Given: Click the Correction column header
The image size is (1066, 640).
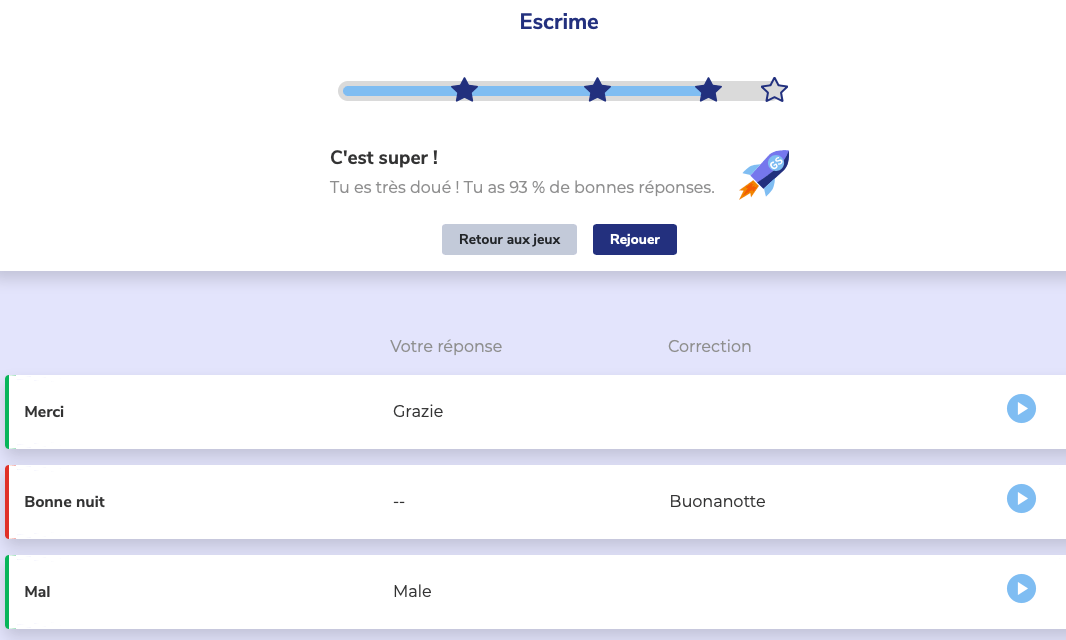Looking at the screenshot, I should click(x=709, y=347).
